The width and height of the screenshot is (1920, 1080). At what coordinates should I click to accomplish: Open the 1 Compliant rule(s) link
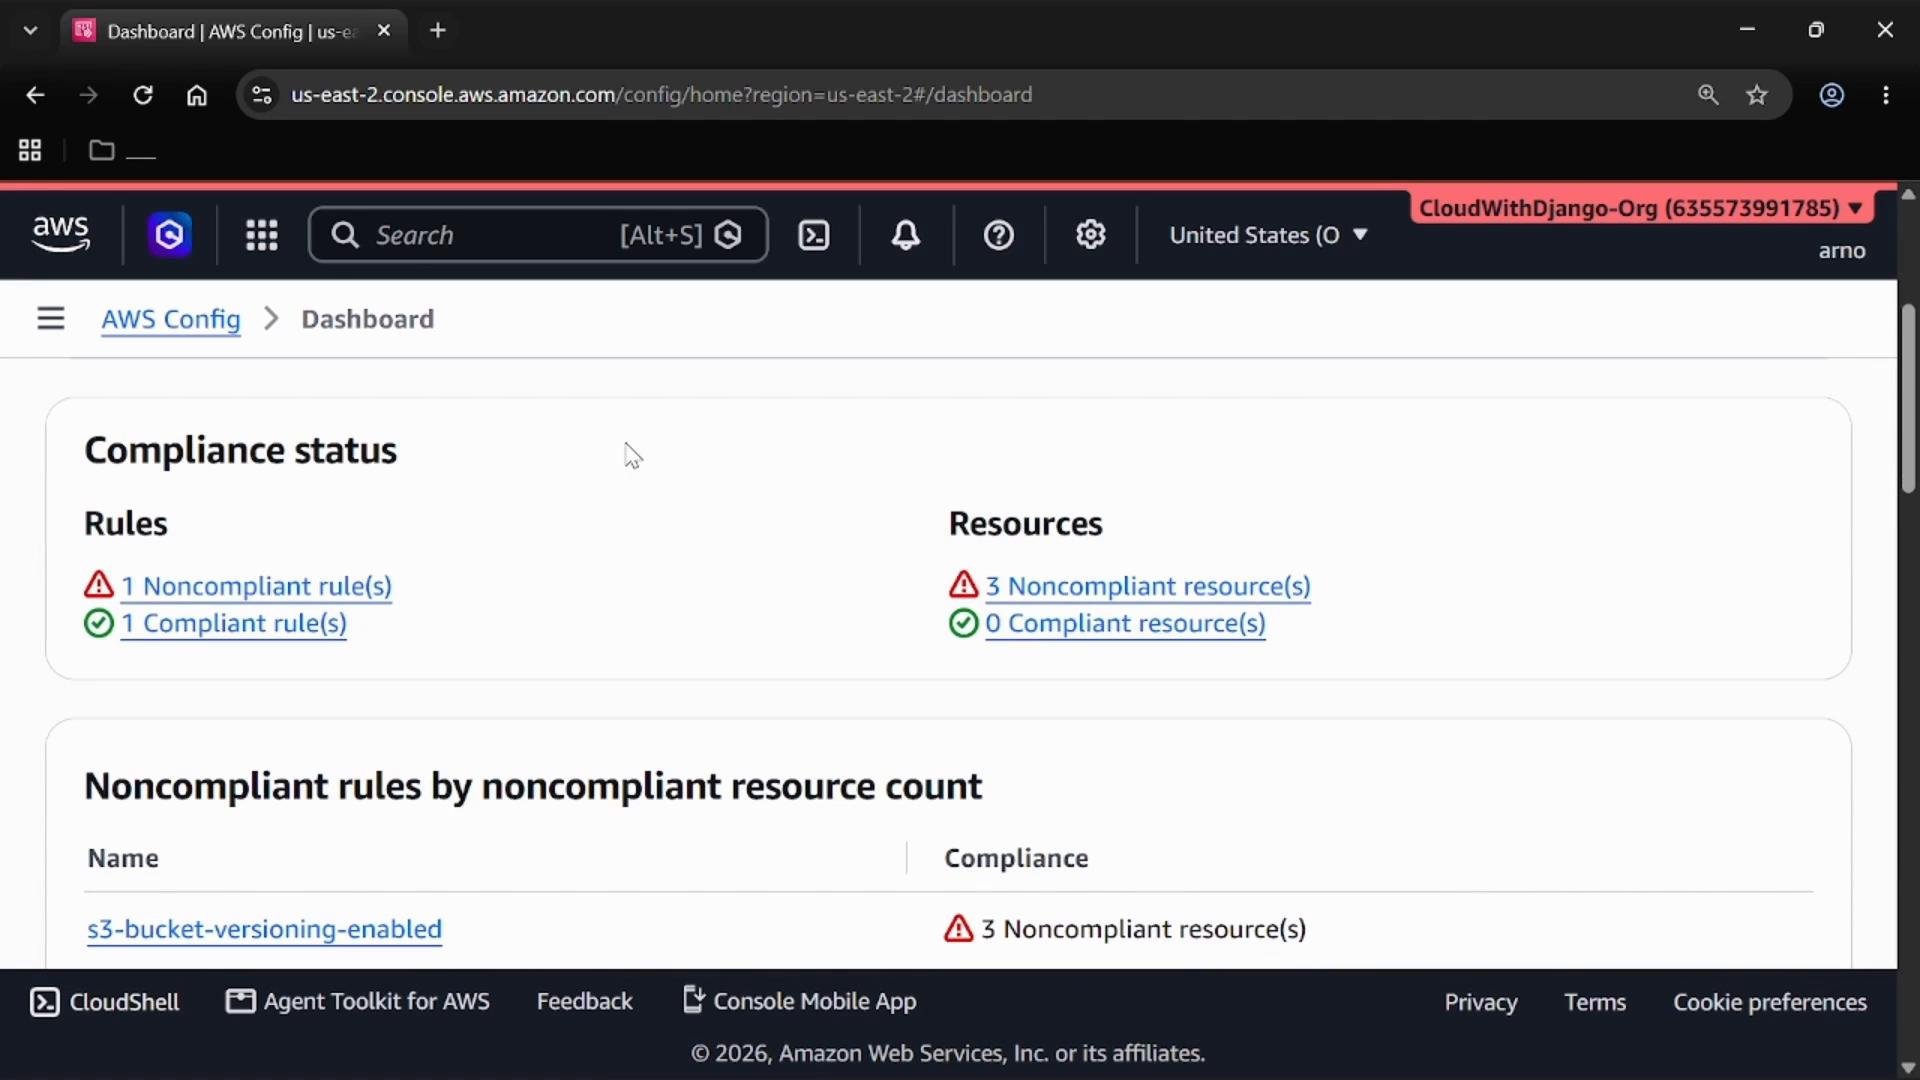pyautogui.click(x=234, y=623)
